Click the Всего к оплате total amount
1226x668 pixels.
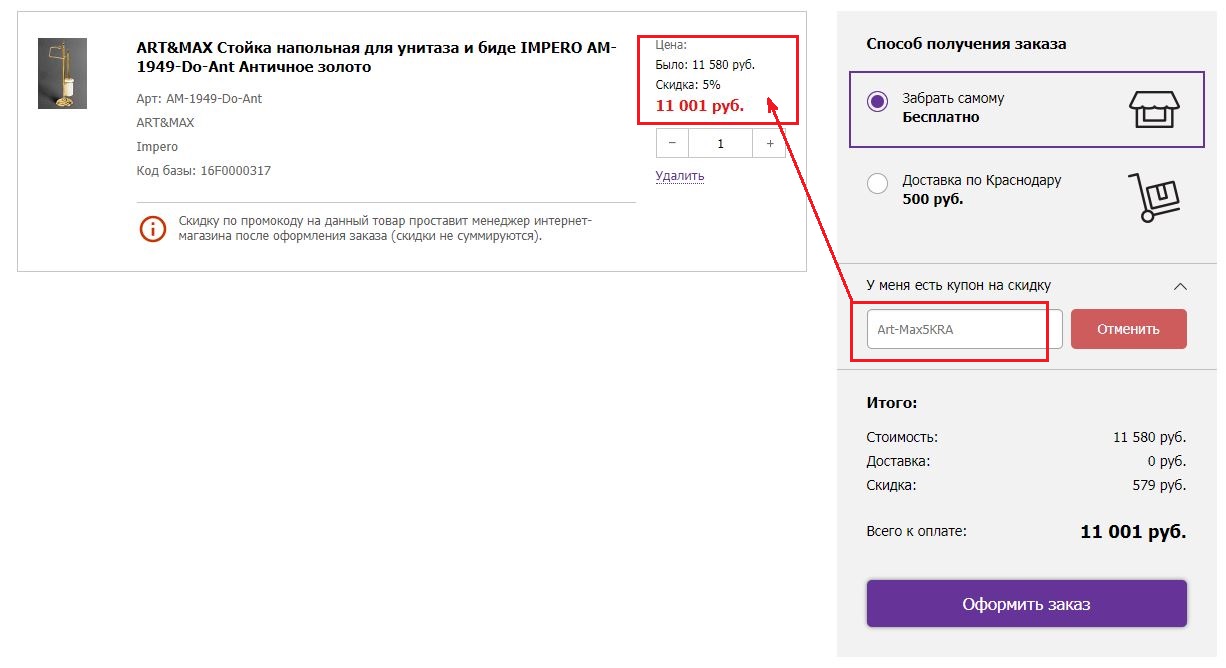pos(1133,532)
